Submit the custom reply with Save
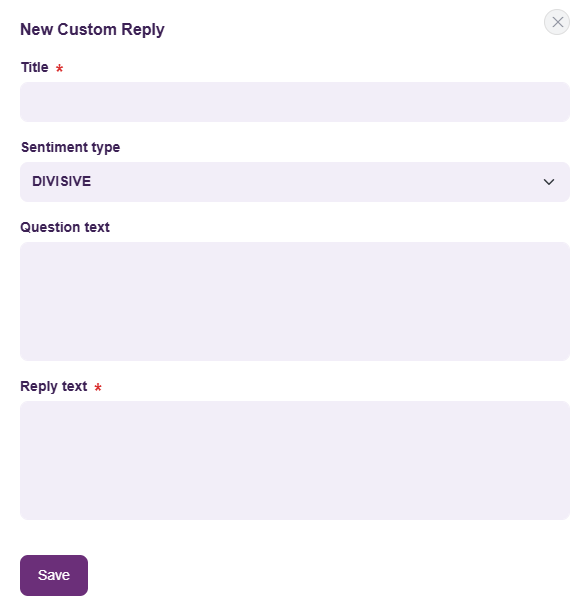The image size is (582, 612). tap(54, 575)
